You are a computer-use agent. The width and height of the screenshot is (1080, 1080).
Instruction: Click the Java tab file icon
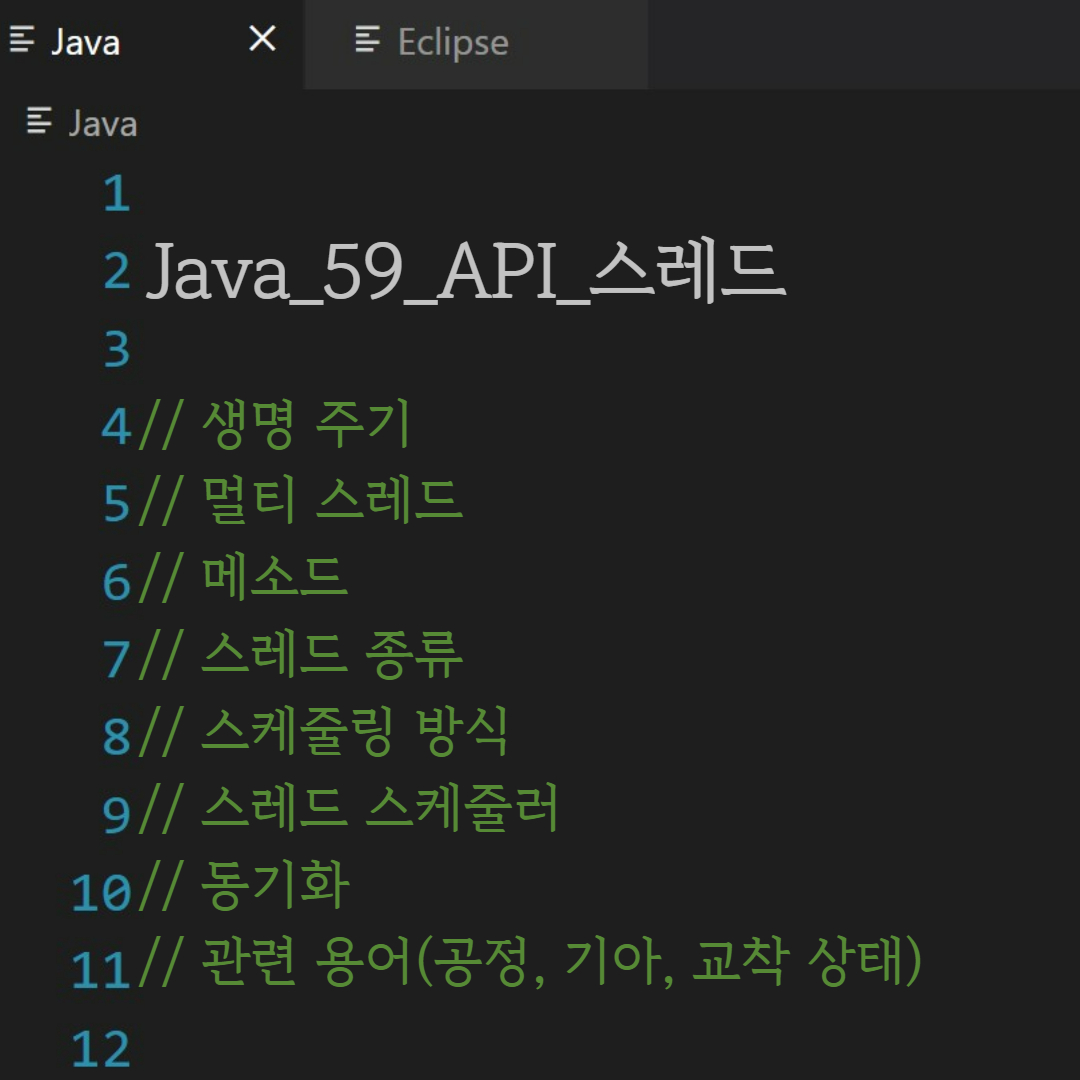pos(22,39)
